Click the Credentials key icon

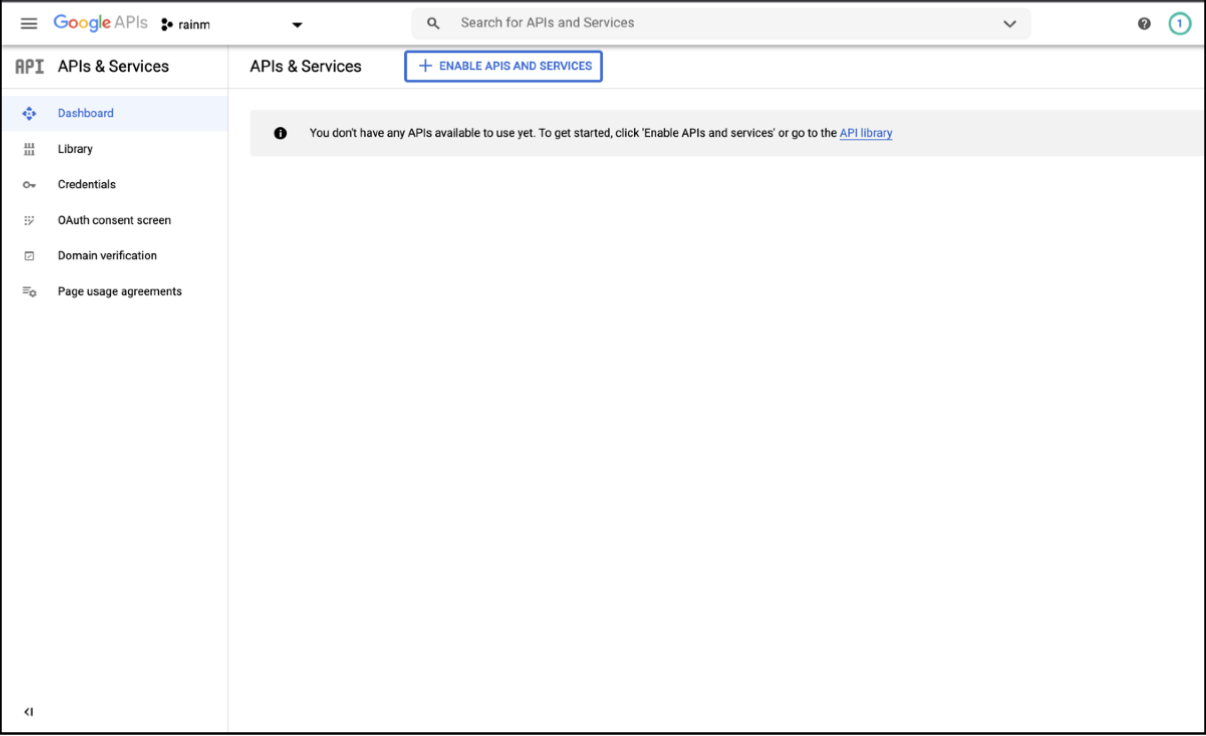pyautogui.click(x=29, y=185)
